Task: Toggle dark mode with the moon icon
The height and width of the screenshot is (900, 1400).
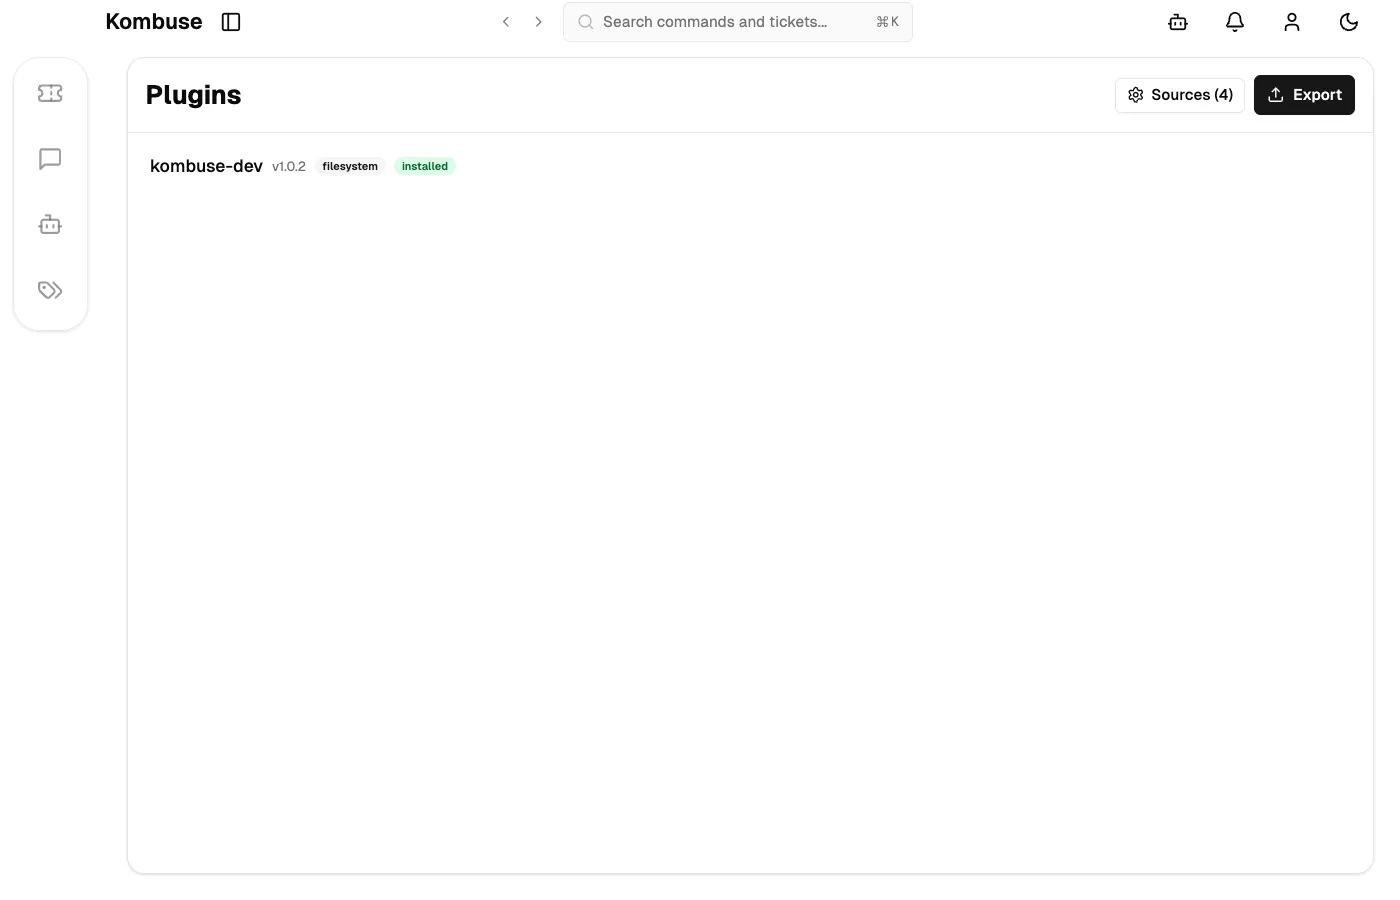Action: click(x=1348, y=21)
